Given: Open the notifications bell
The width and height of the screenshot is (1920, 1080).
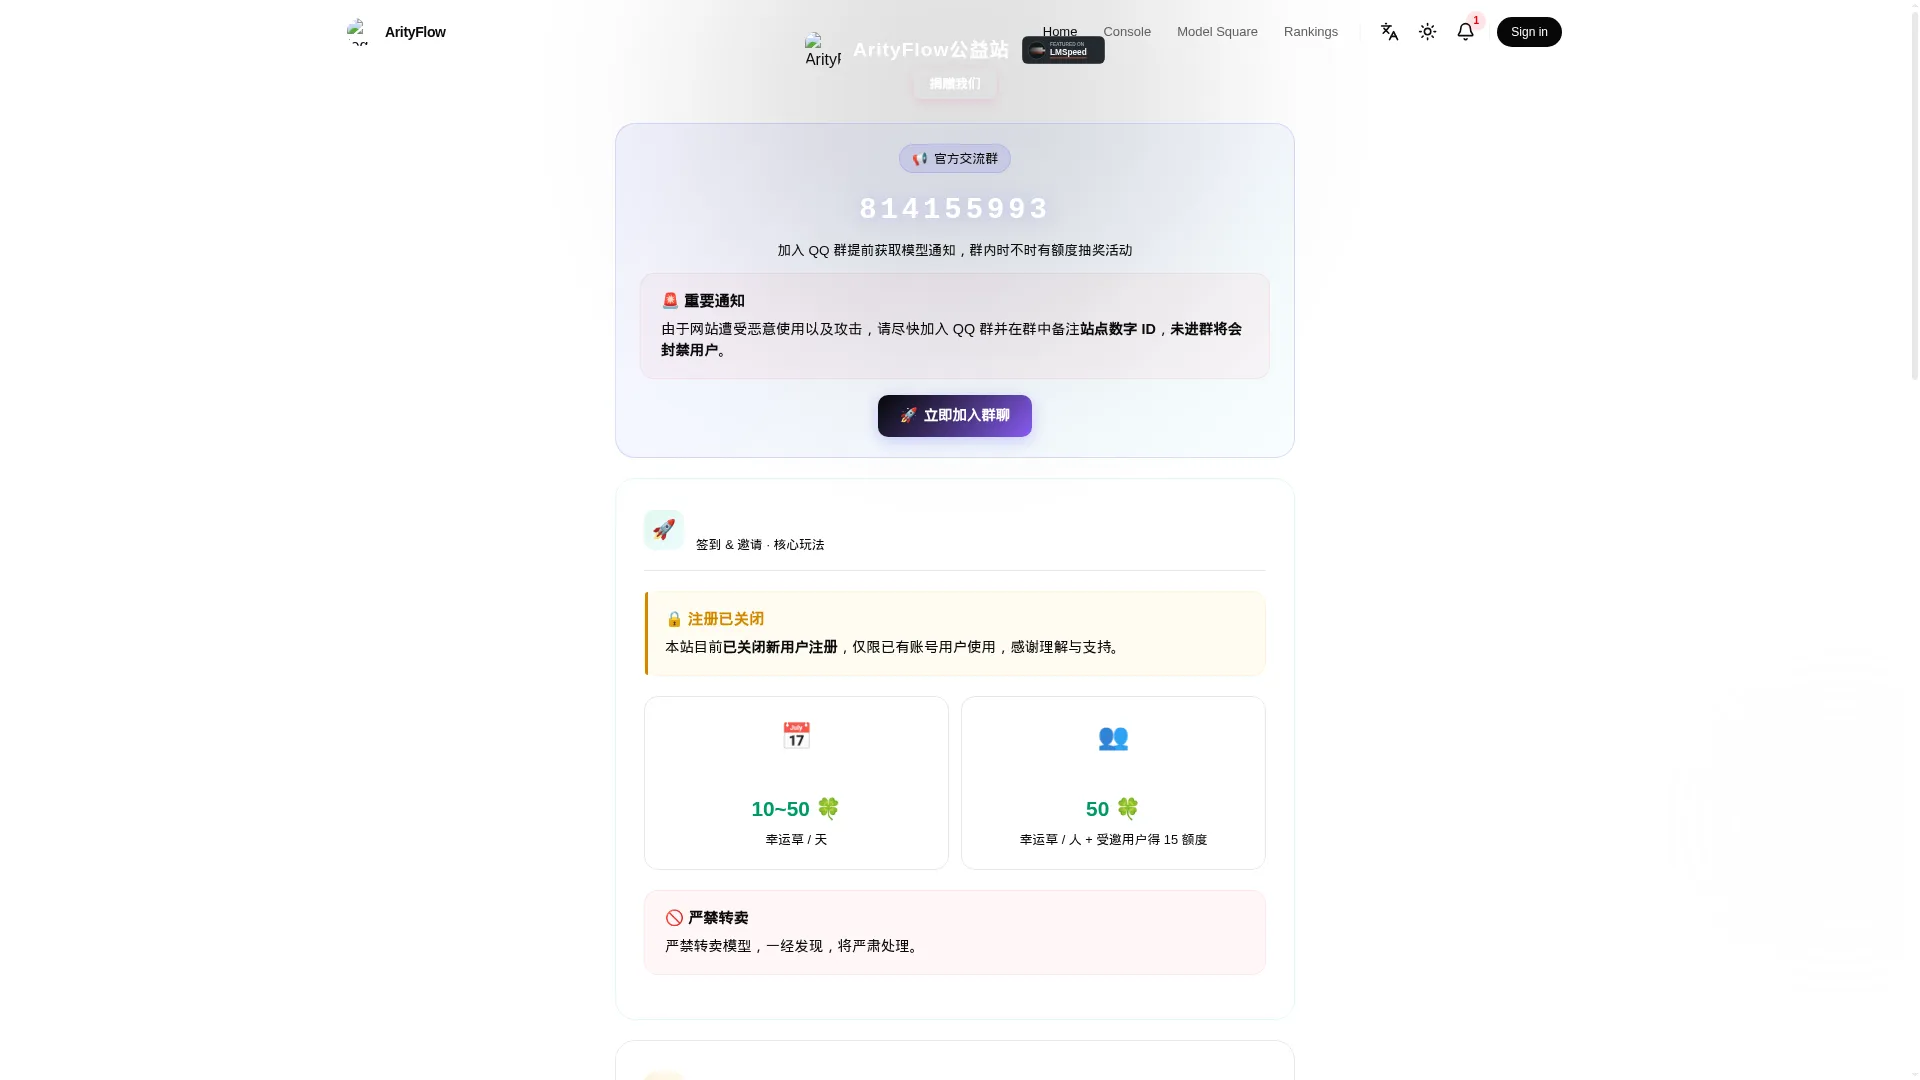Looking at the screenshot, I should [x=1465, y=32].
